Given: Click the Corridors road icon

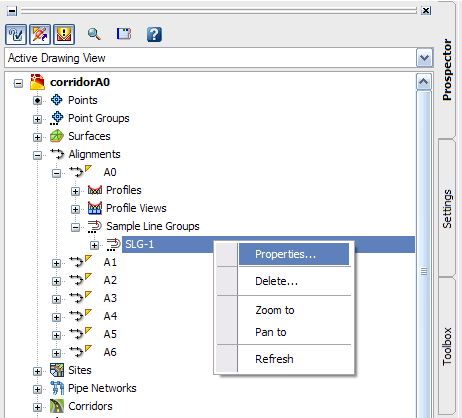Looking at the screenshot, I should (x=57, y=406).
